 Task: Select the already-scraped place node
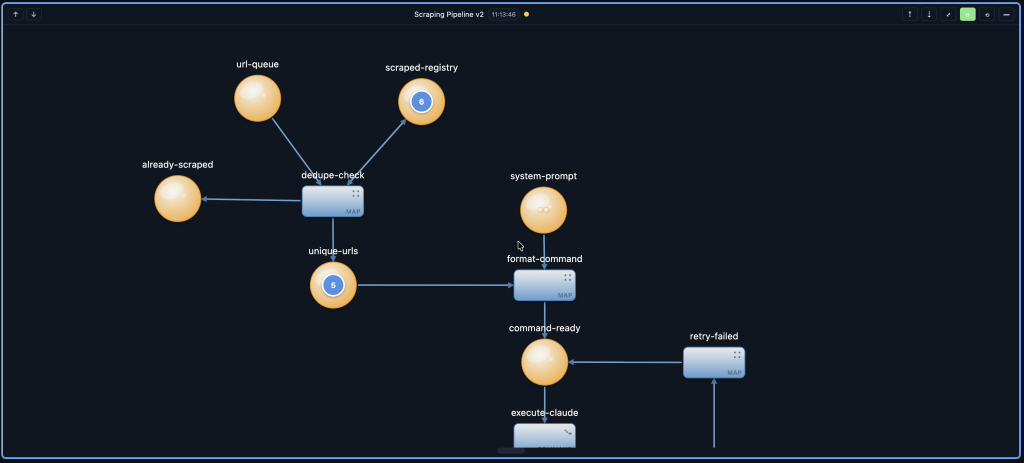pos(178,198)
